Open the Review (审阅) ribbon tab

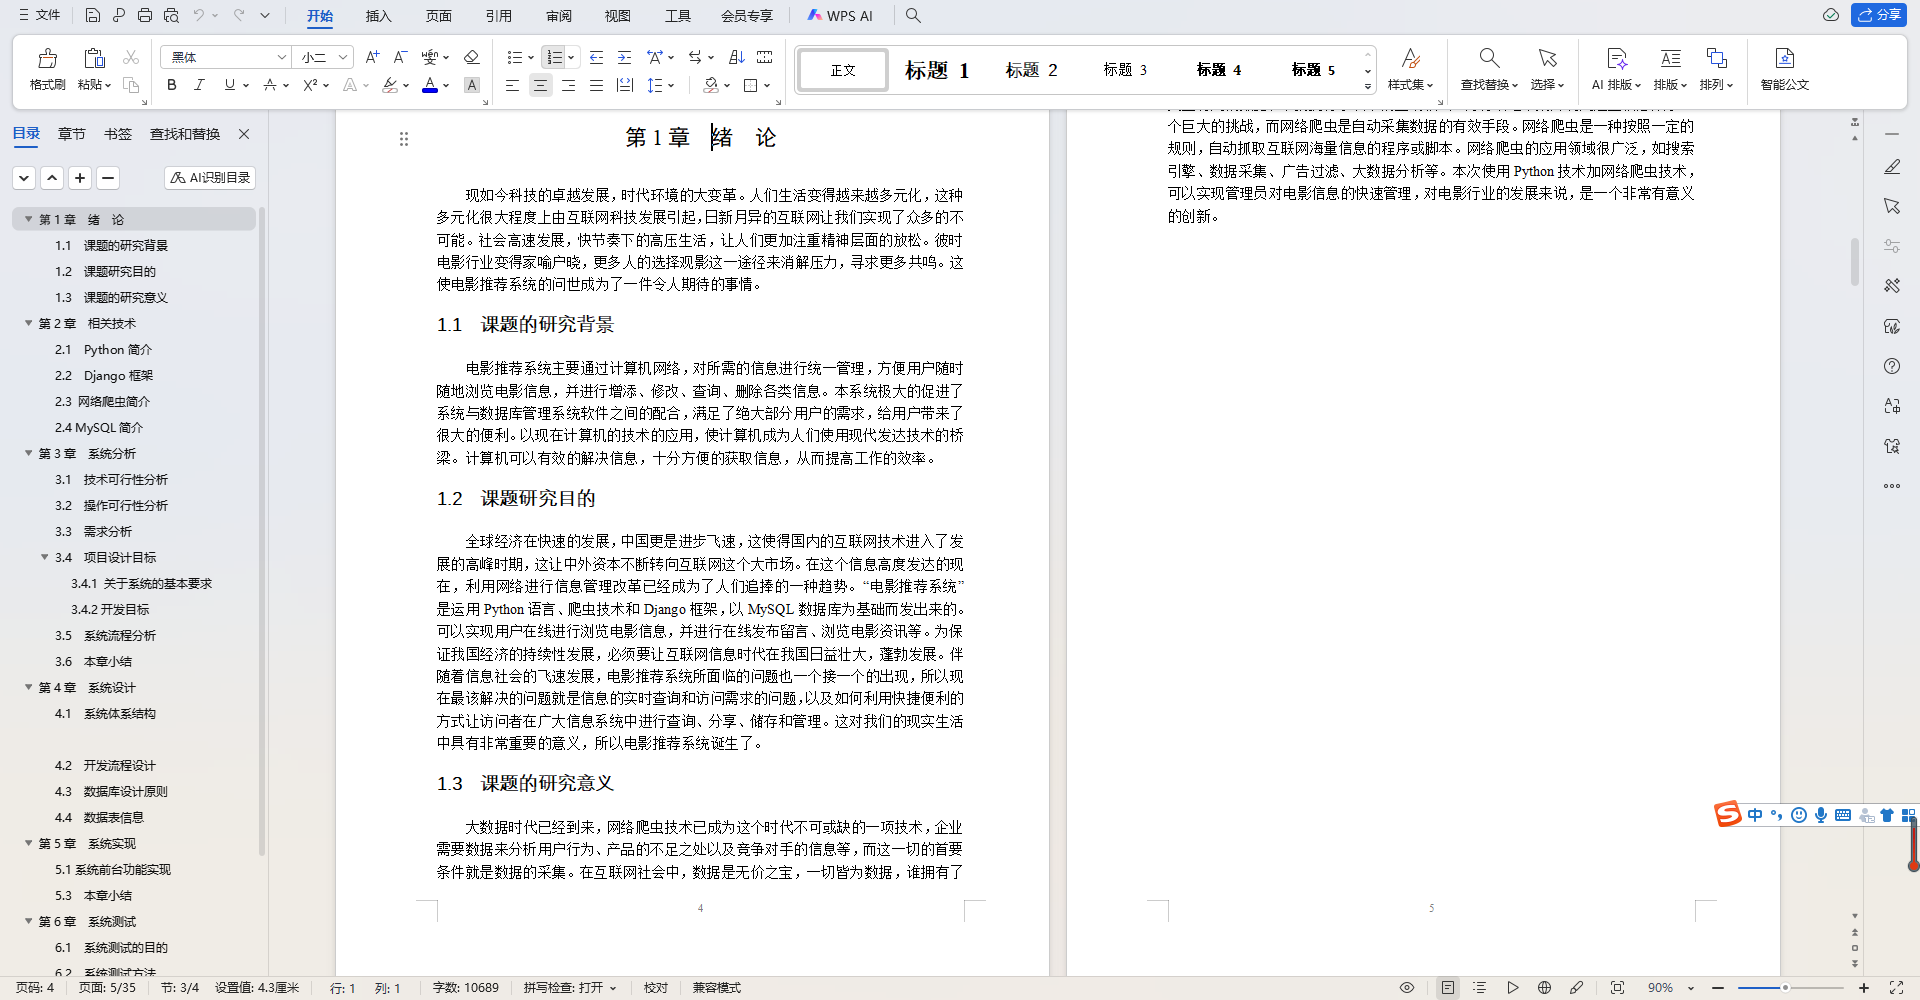(x=558, y=16)
